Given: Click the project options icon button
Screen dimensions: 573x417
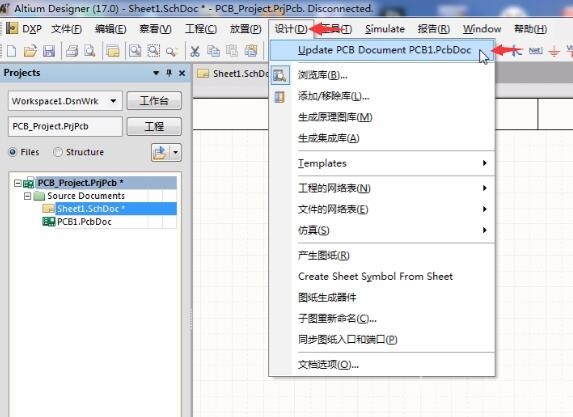Looking at the screenshot, I should [160, 152].
